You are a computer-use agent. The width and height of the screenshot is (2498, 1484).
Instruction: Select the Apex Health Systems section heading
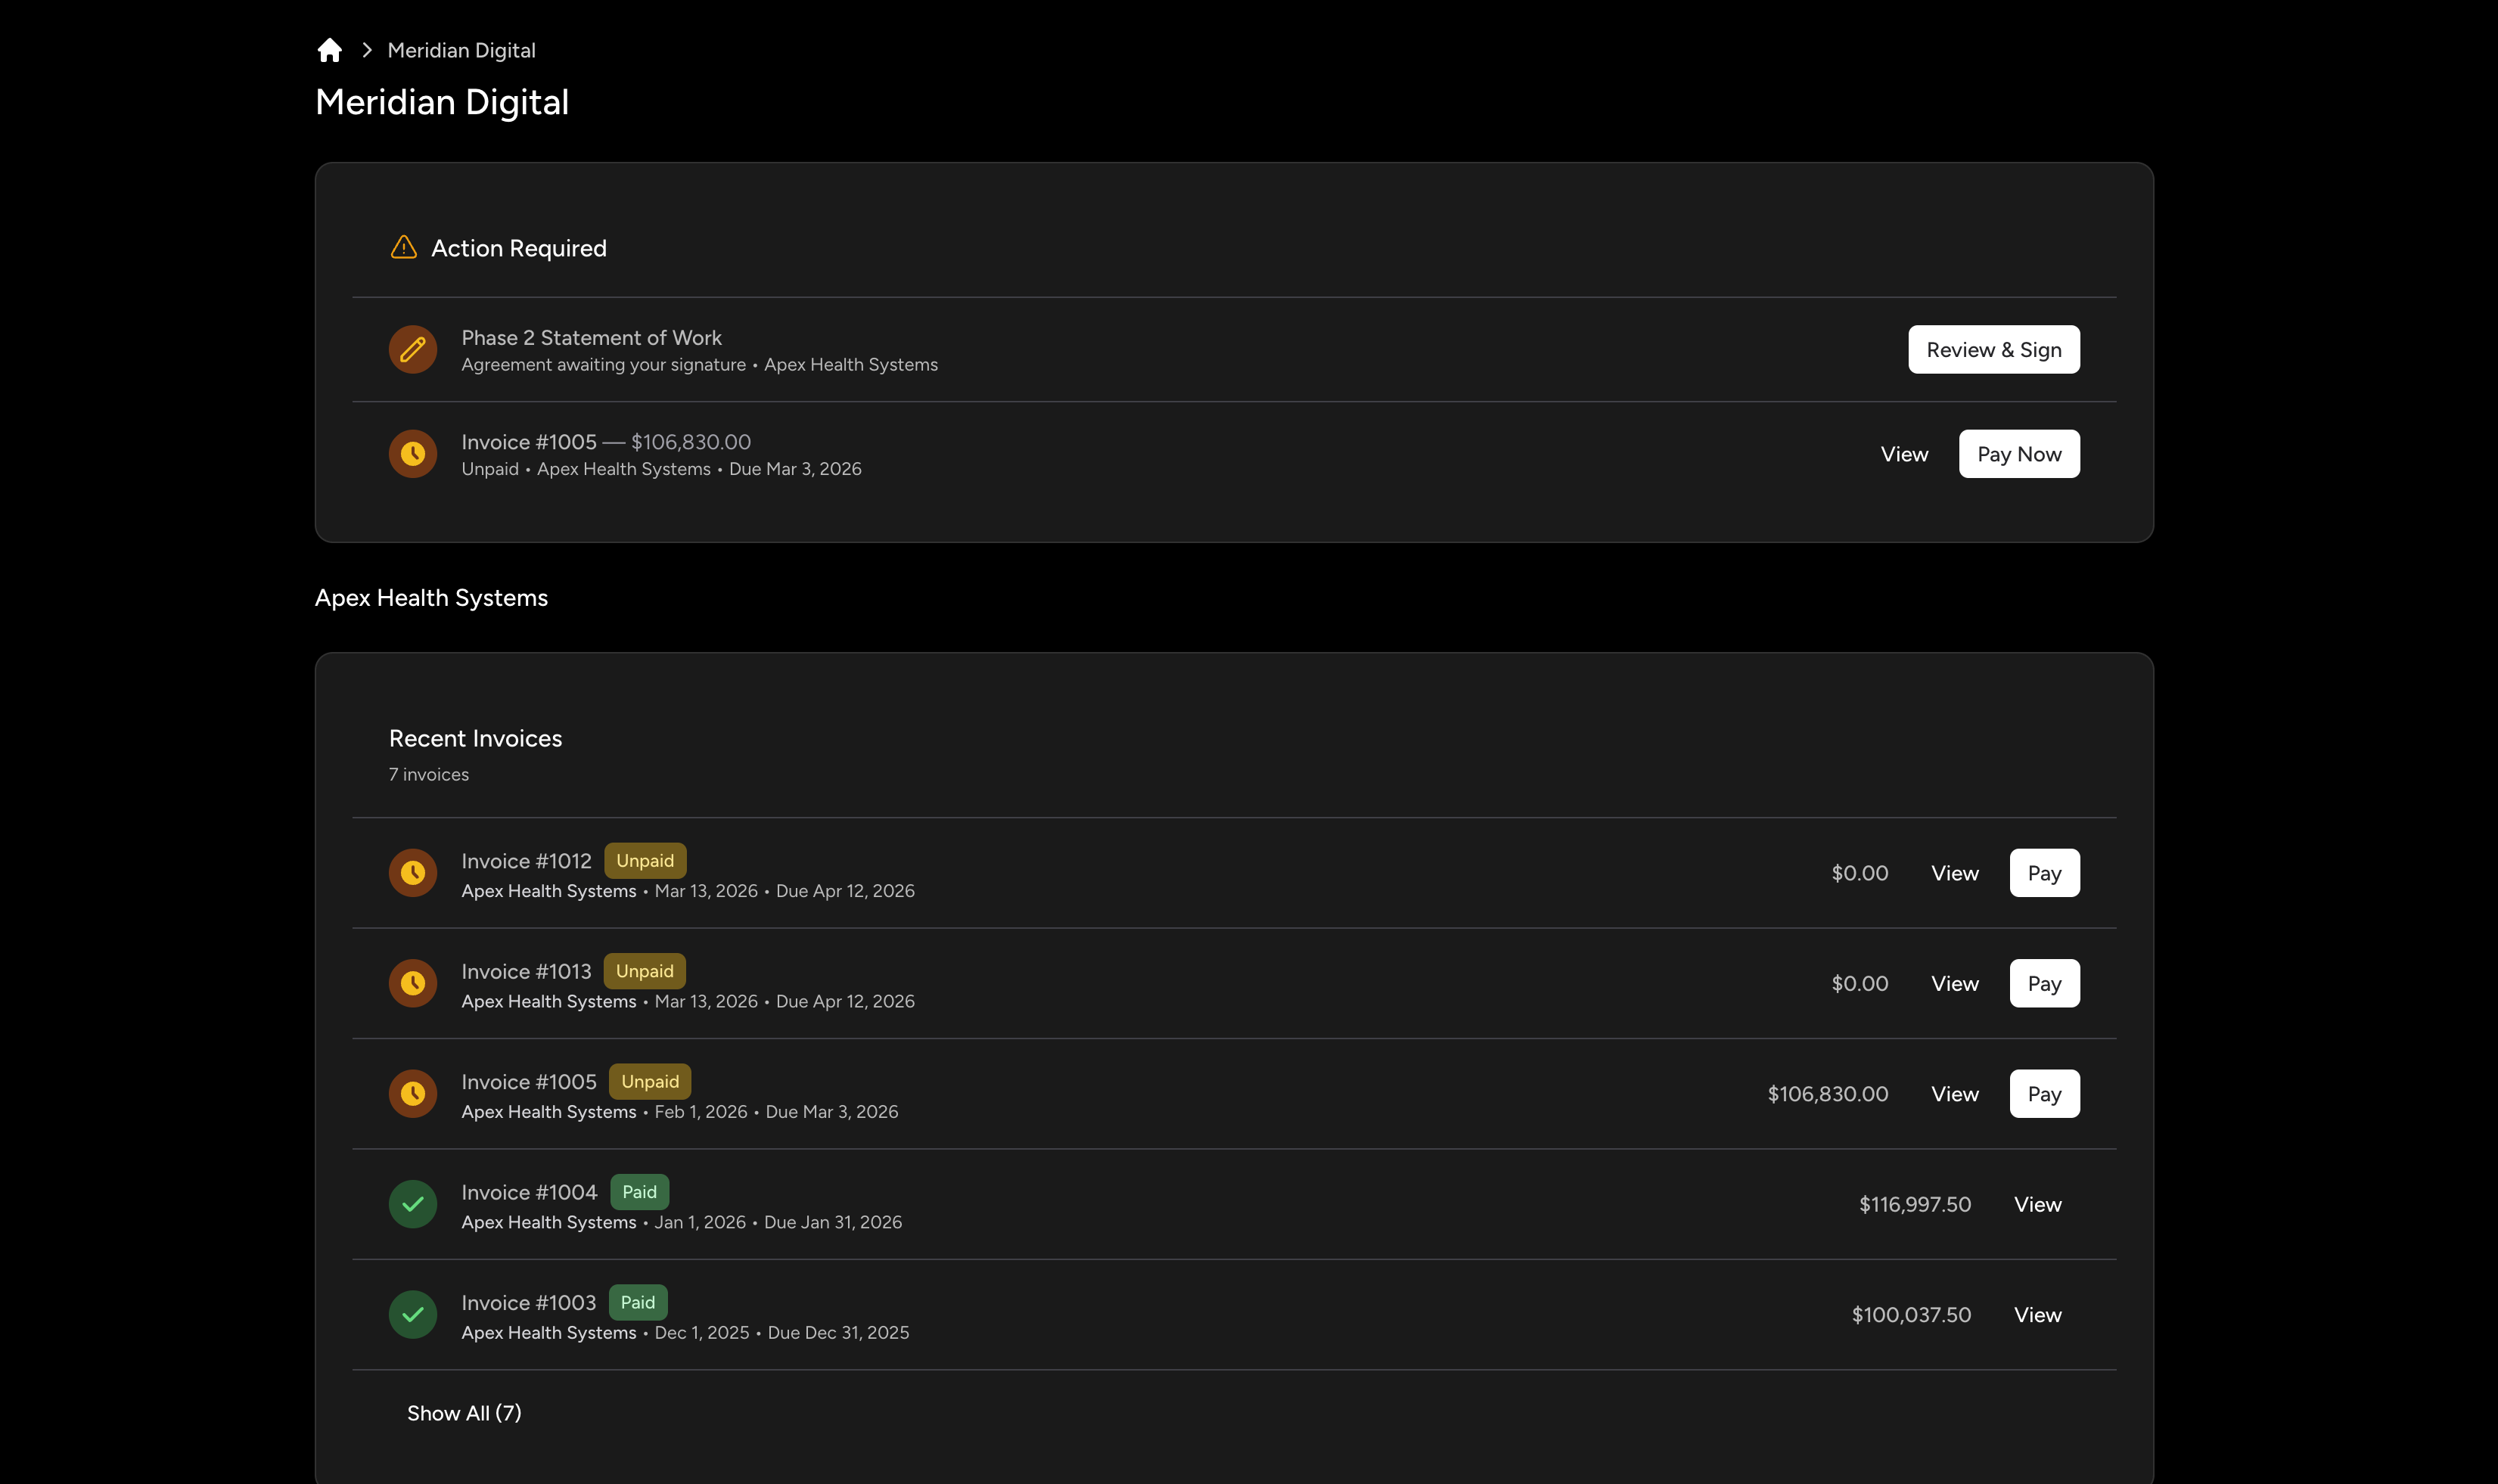coord(431,597)
